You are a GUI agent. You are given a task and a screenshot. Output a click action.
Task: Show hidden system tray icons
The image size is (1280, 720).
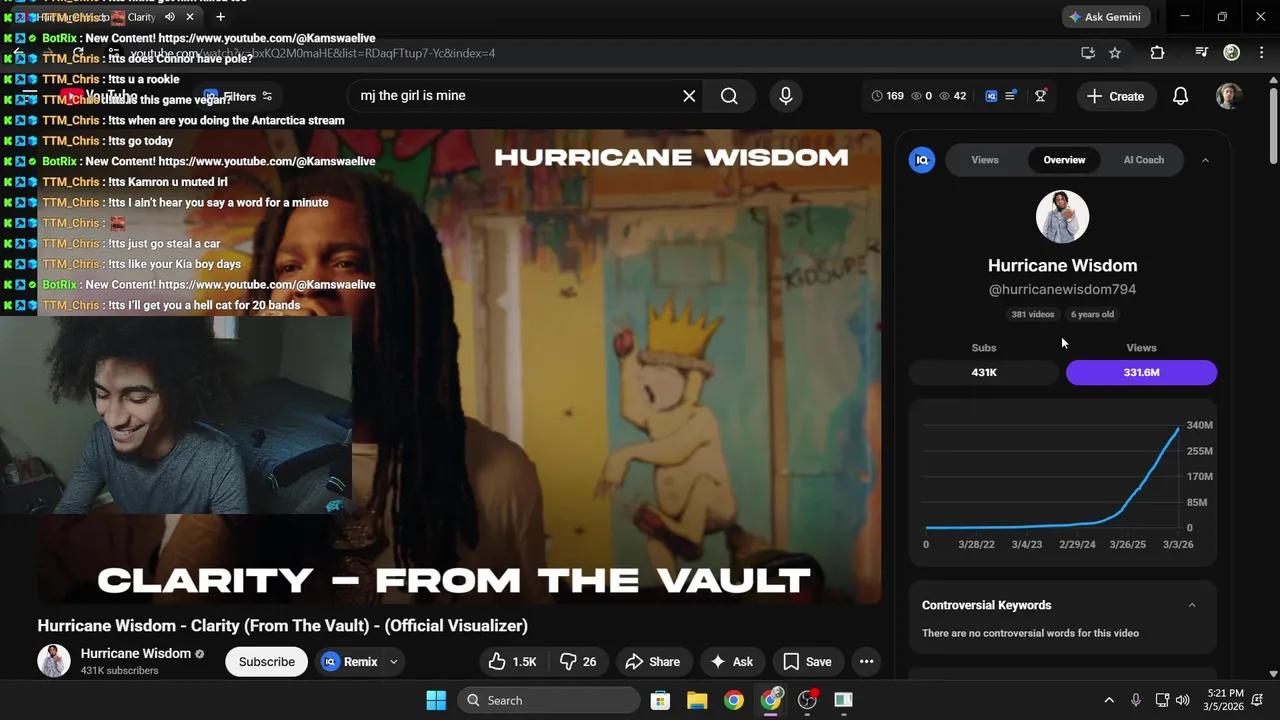(x=1108, y=700)
